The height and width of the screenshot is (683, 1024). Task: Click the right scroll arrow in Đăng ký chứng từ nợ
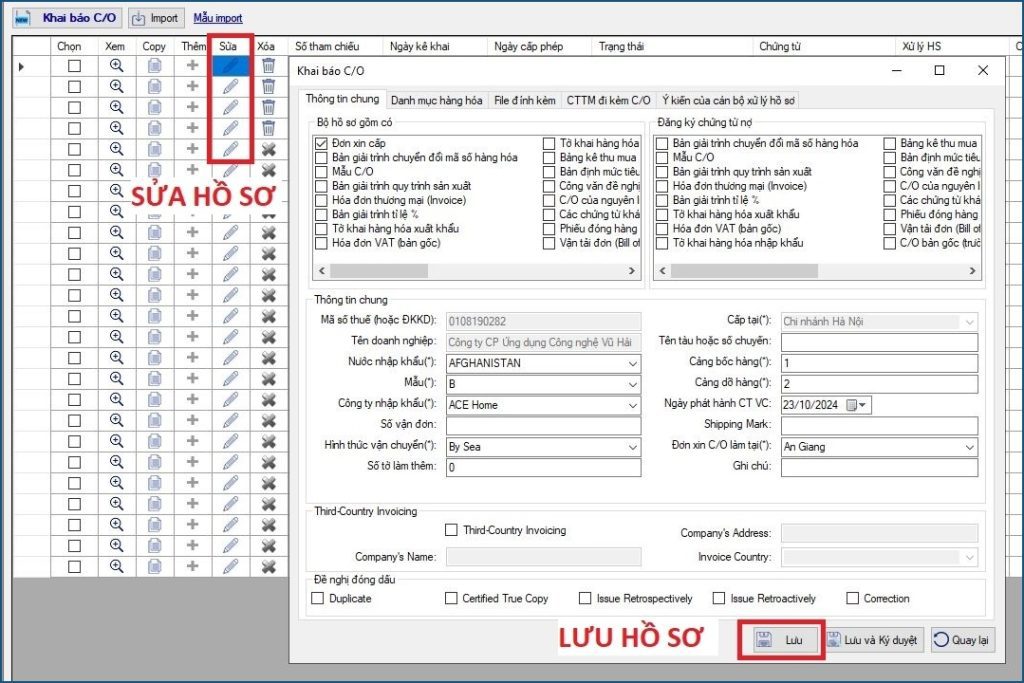coord(972,270)
